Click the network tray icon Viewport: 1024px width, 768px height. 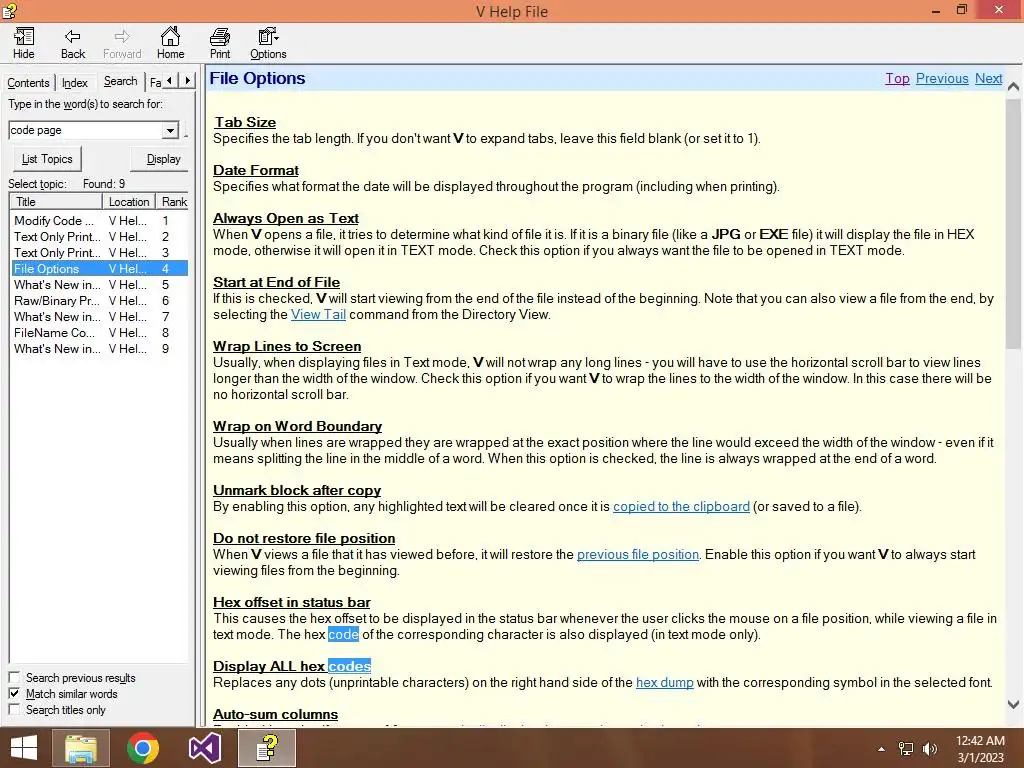pos(906,749)
